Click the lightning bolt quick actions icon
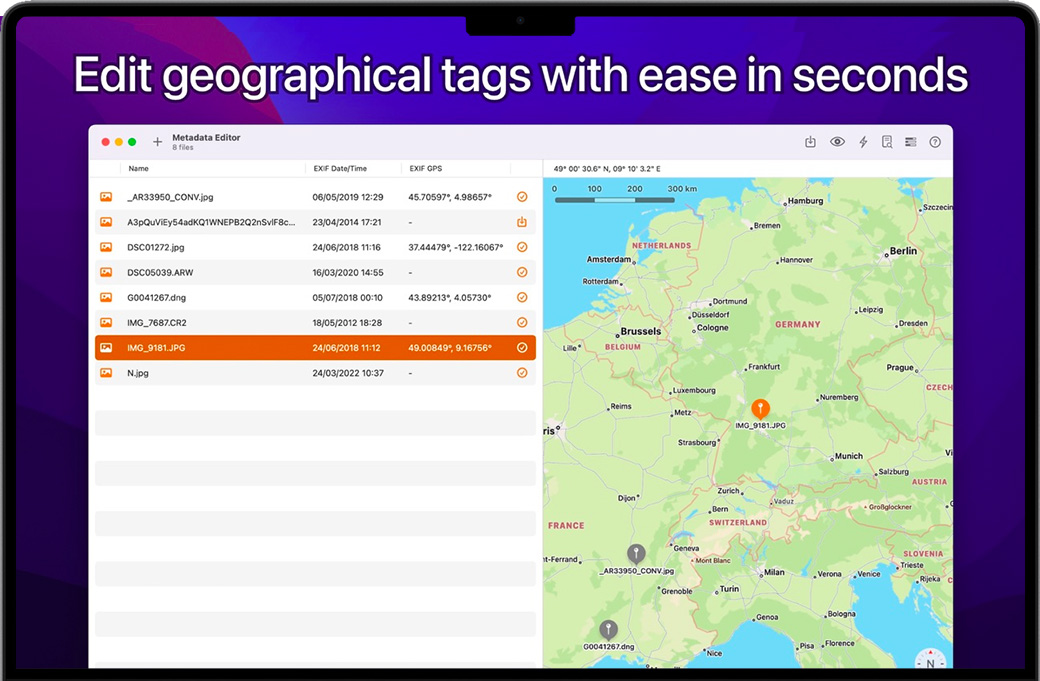 tap(863, 142)
